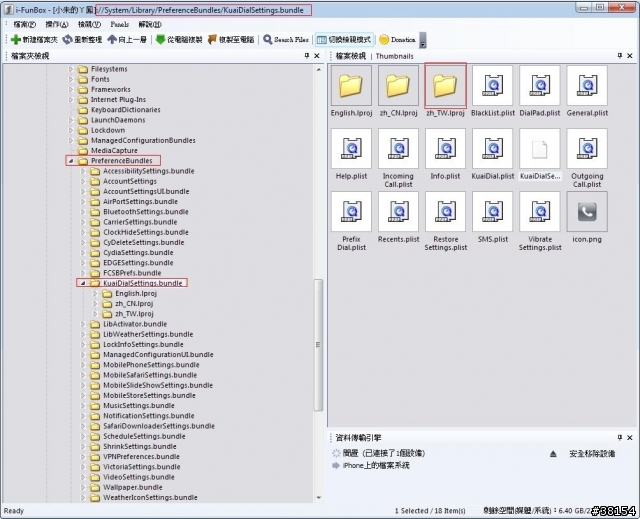640x519 pixels.
Task: Select BluetoothSettings.bundle in the tree
Action: 146,212
